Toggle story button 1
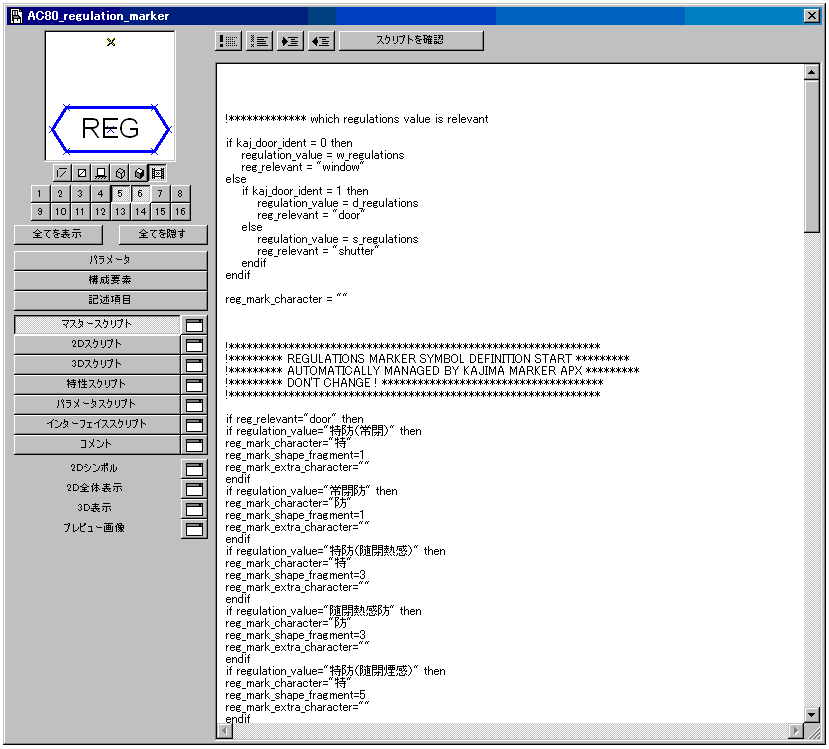 coord(39,194)
